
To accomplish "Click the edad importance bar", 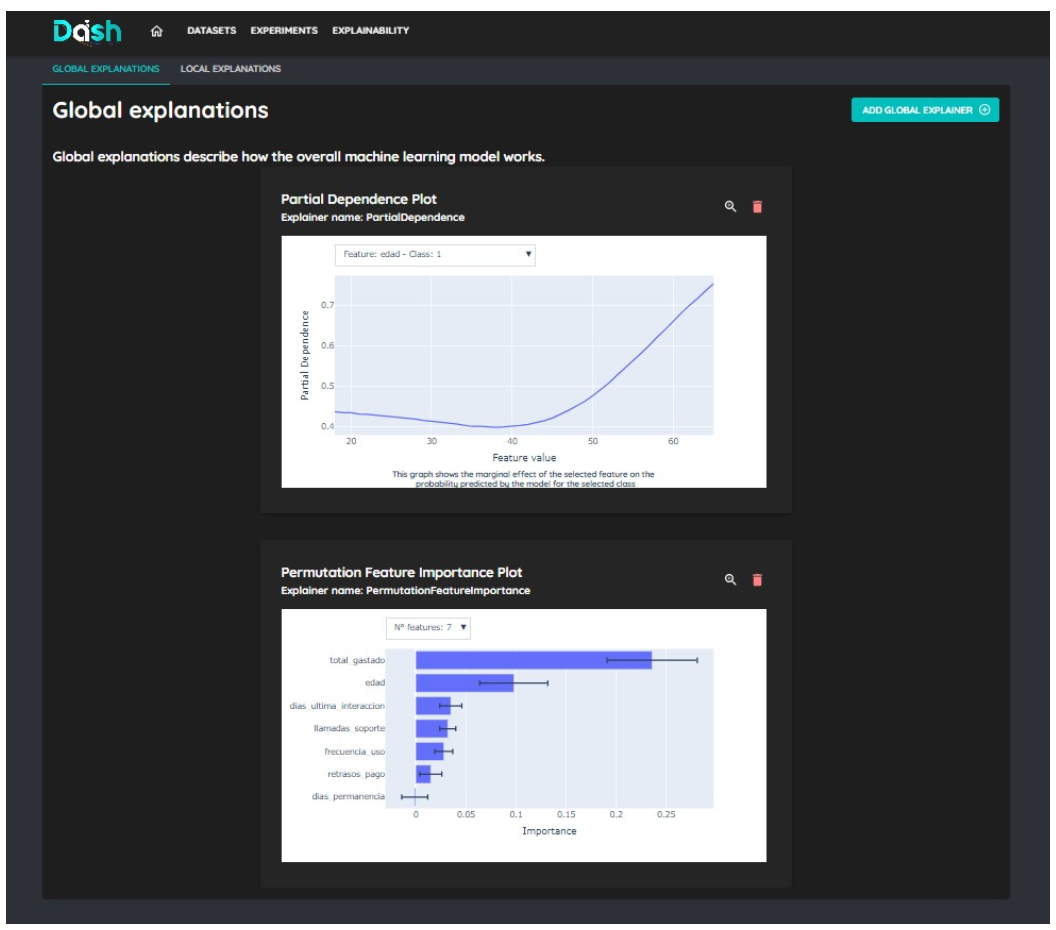I will tap(463, 683).
